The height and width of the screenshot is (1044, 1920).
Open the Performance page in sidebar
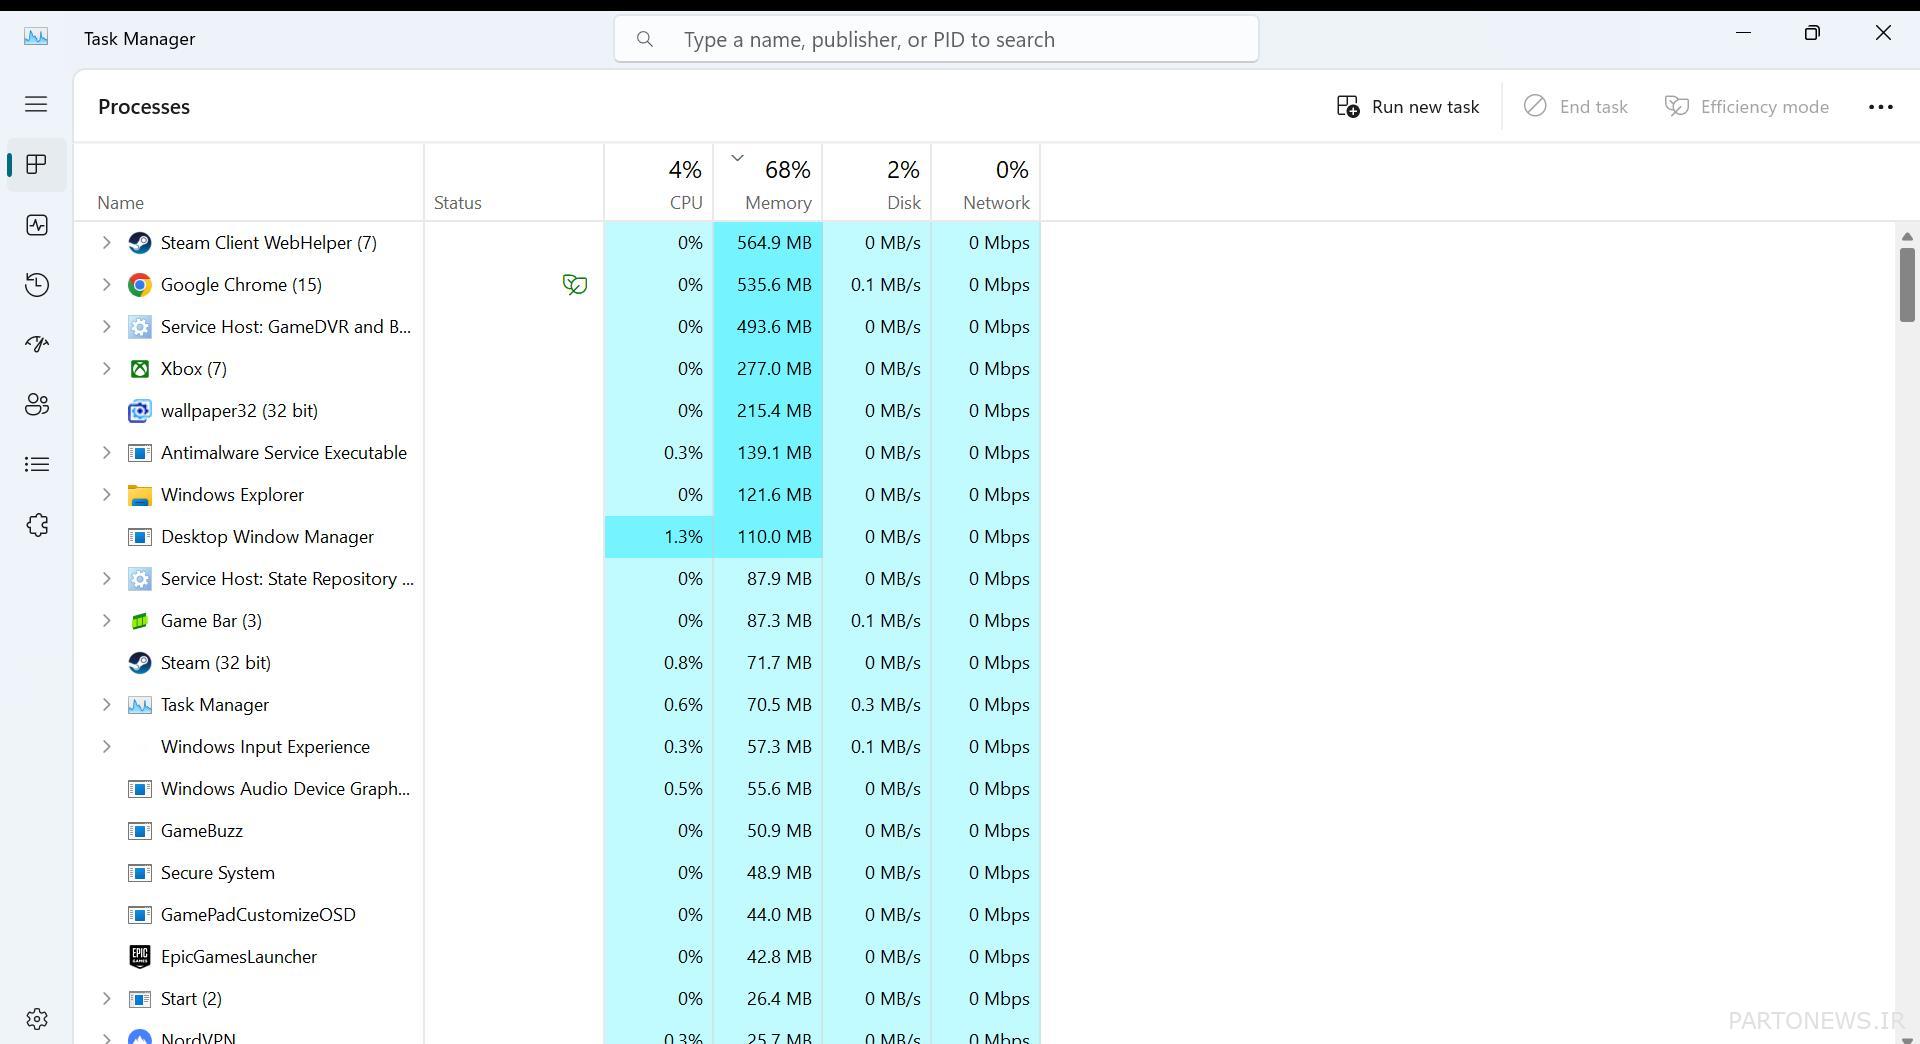tap(37, 225)
